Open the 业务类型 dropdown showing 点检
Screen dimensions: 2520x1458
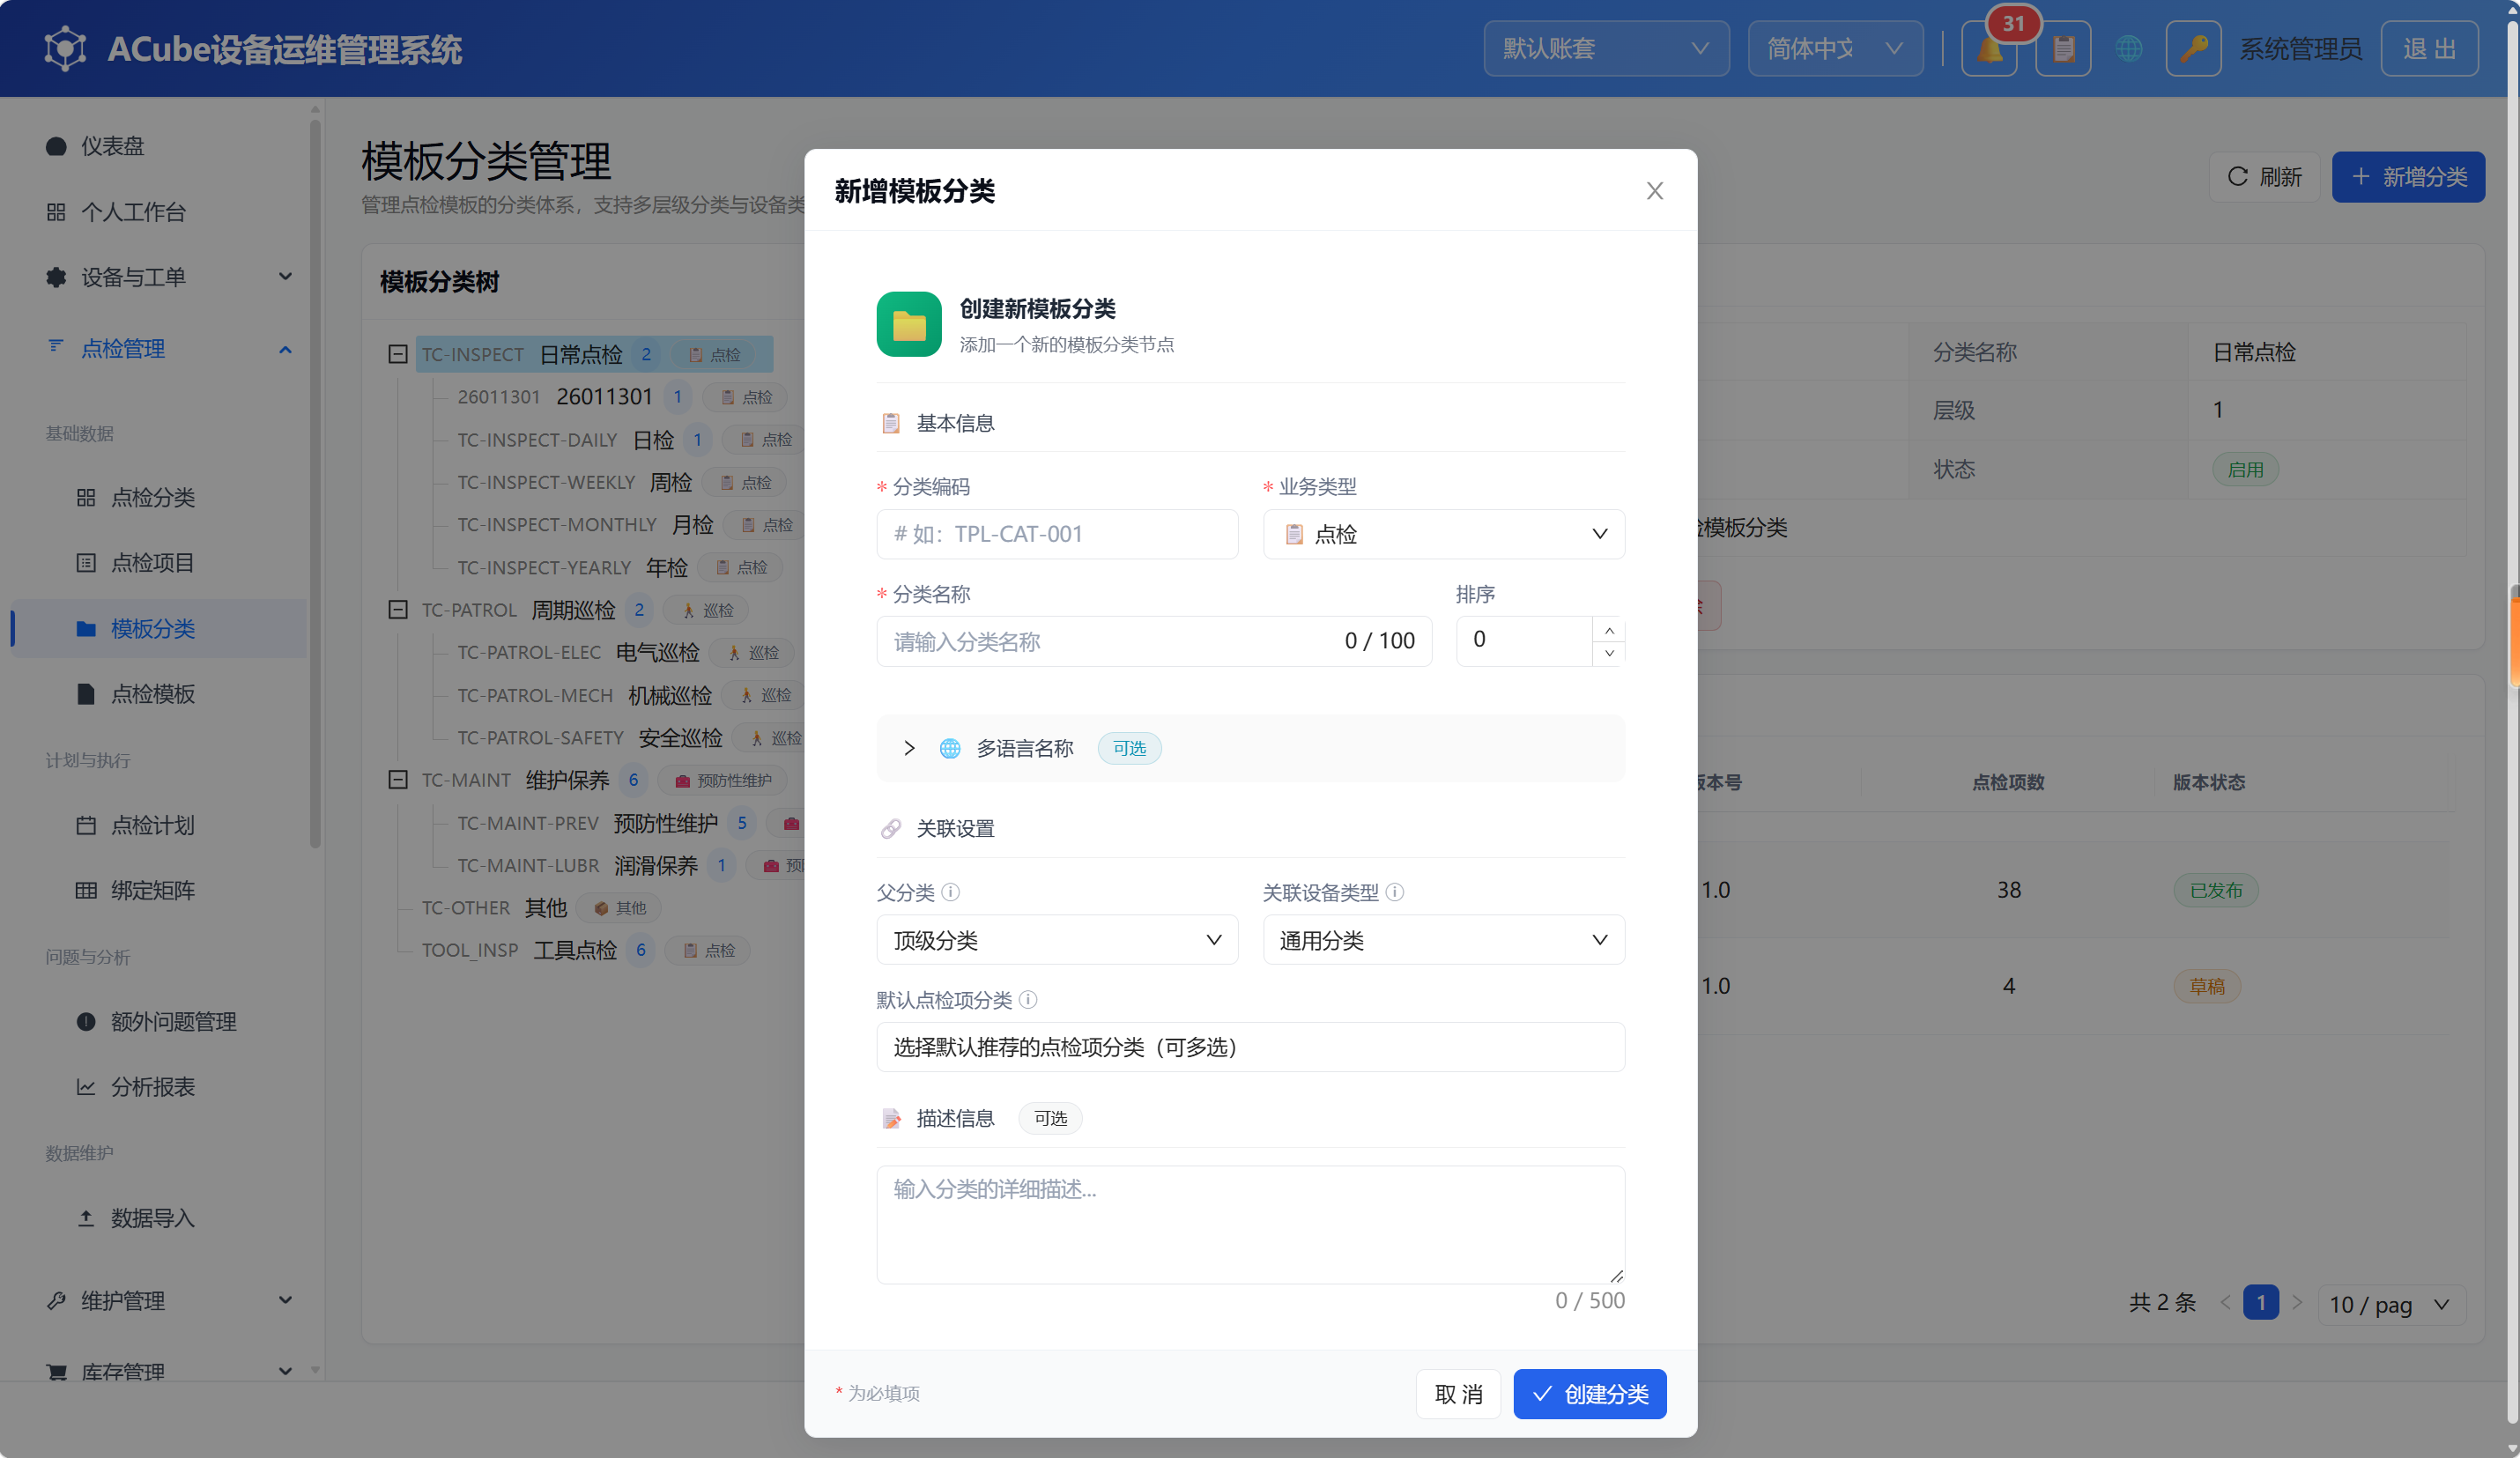(1444, 534)
